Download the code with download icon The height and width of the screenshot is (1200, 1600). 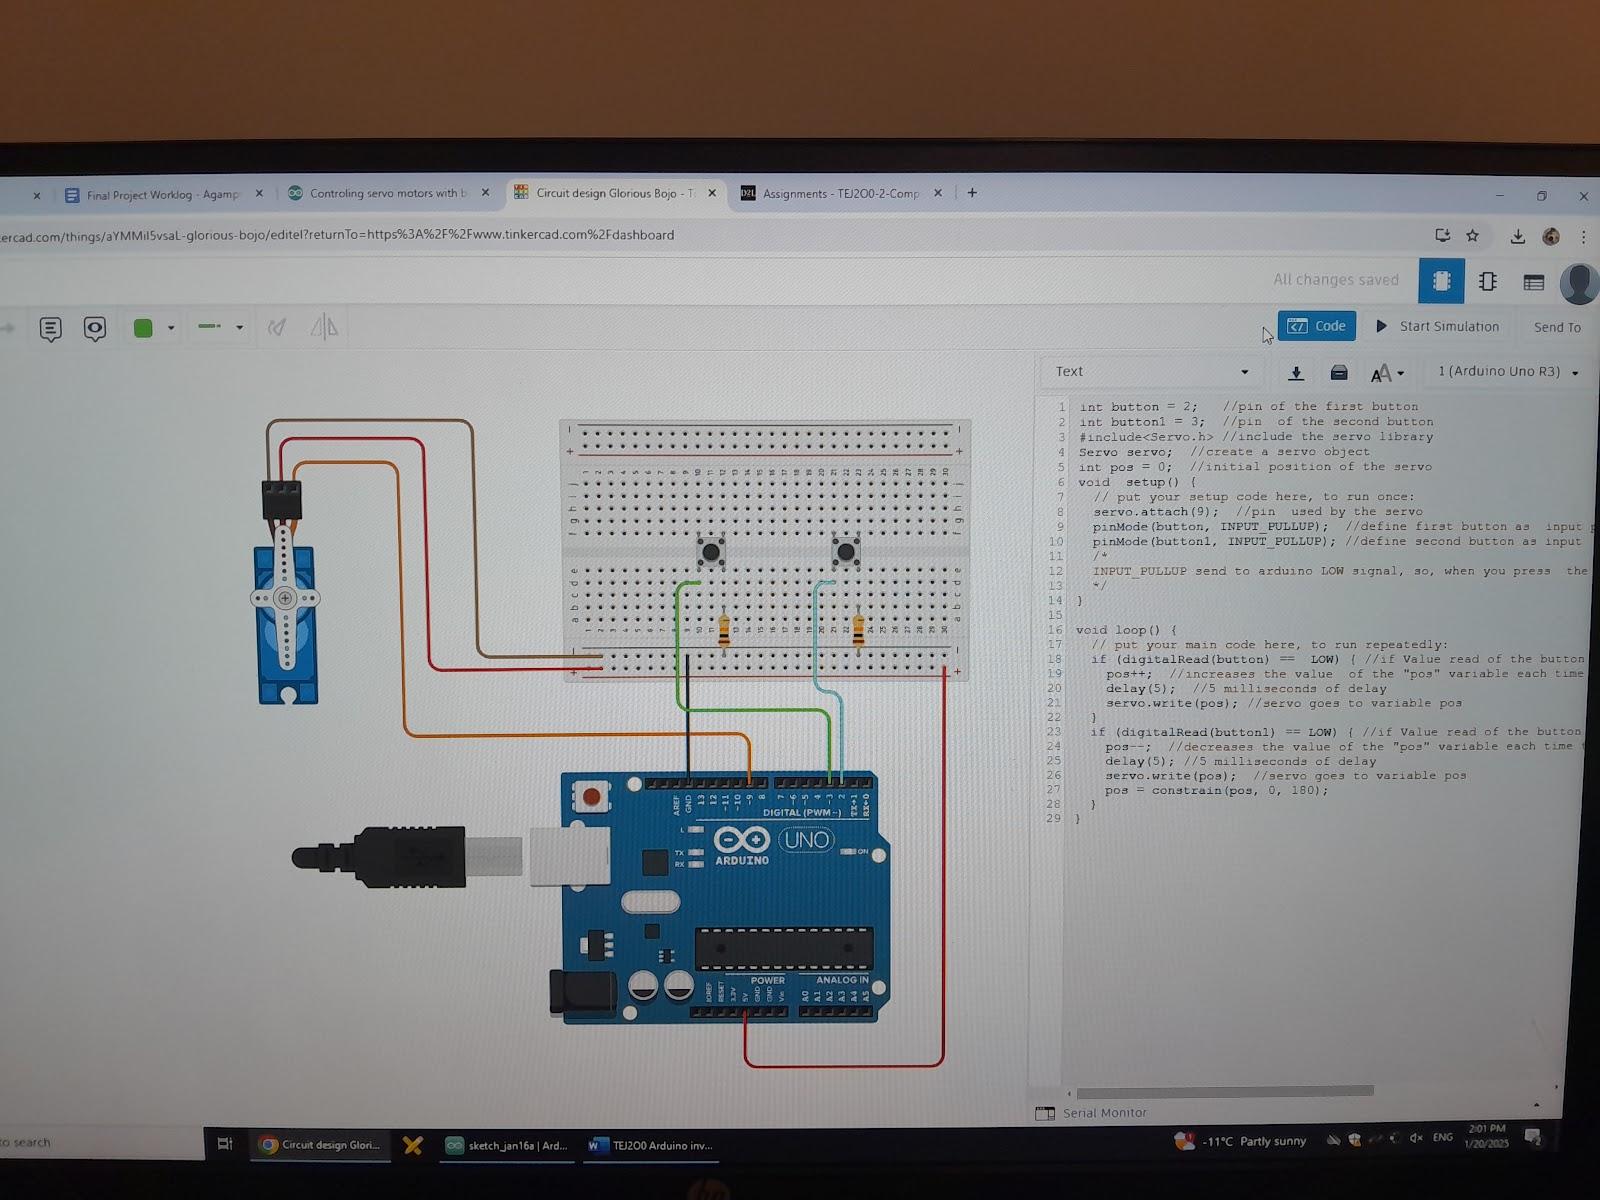click(x=1296, y=373)
